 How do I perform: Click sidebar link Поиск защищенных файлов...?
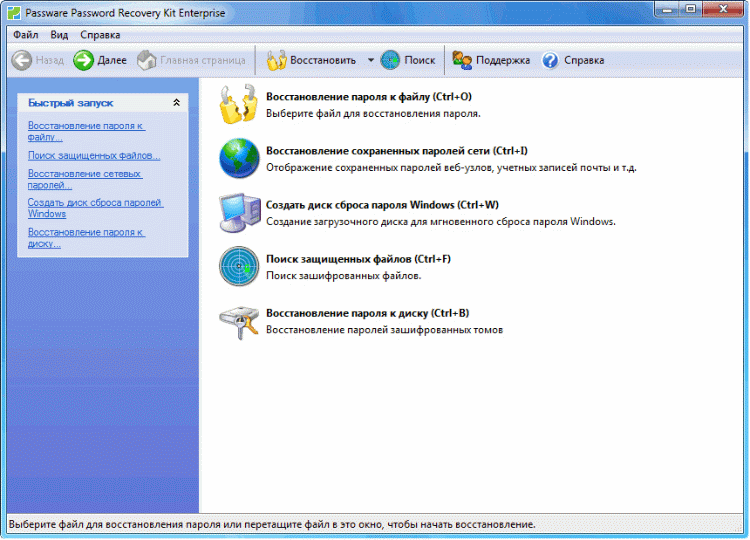pyautogui.click(x=94, y=155)
